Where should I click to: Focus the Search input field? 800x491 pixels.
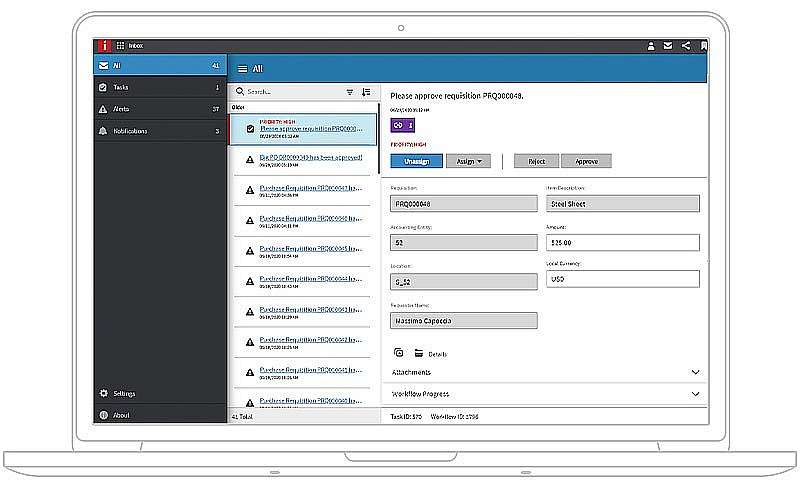click(293, 92)
